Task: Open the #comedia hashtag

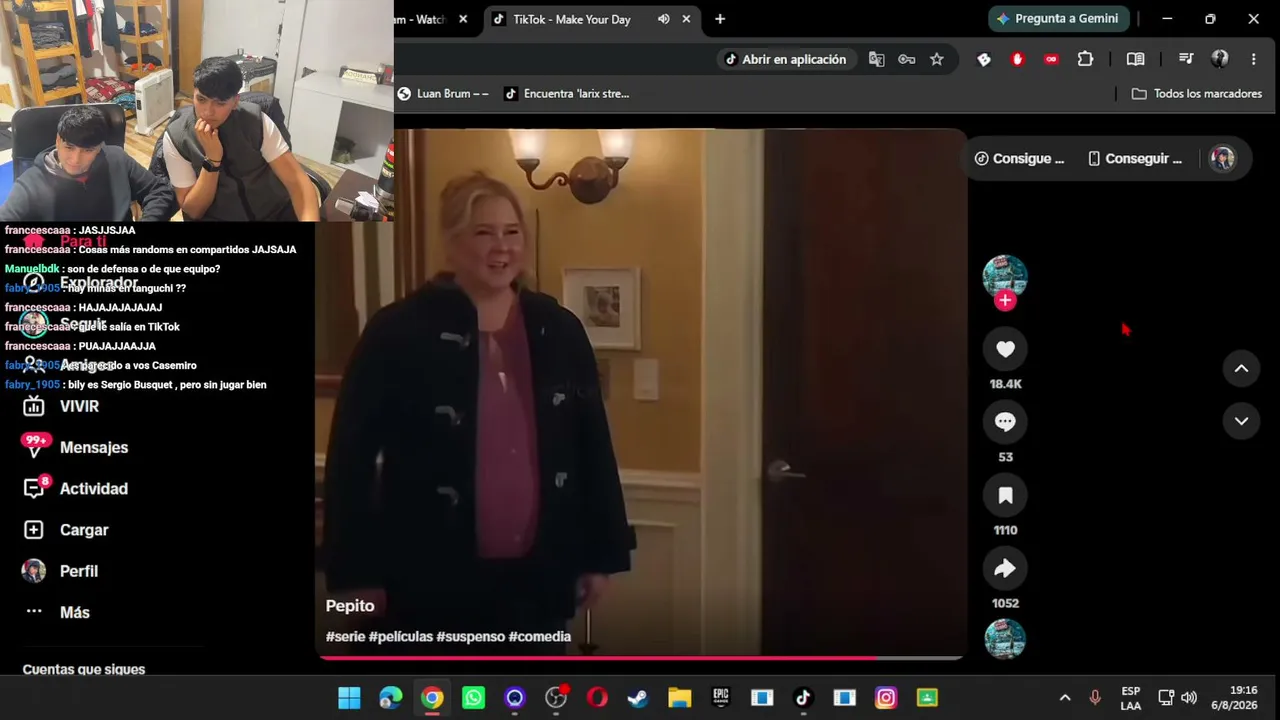Action: coord(540,637)
